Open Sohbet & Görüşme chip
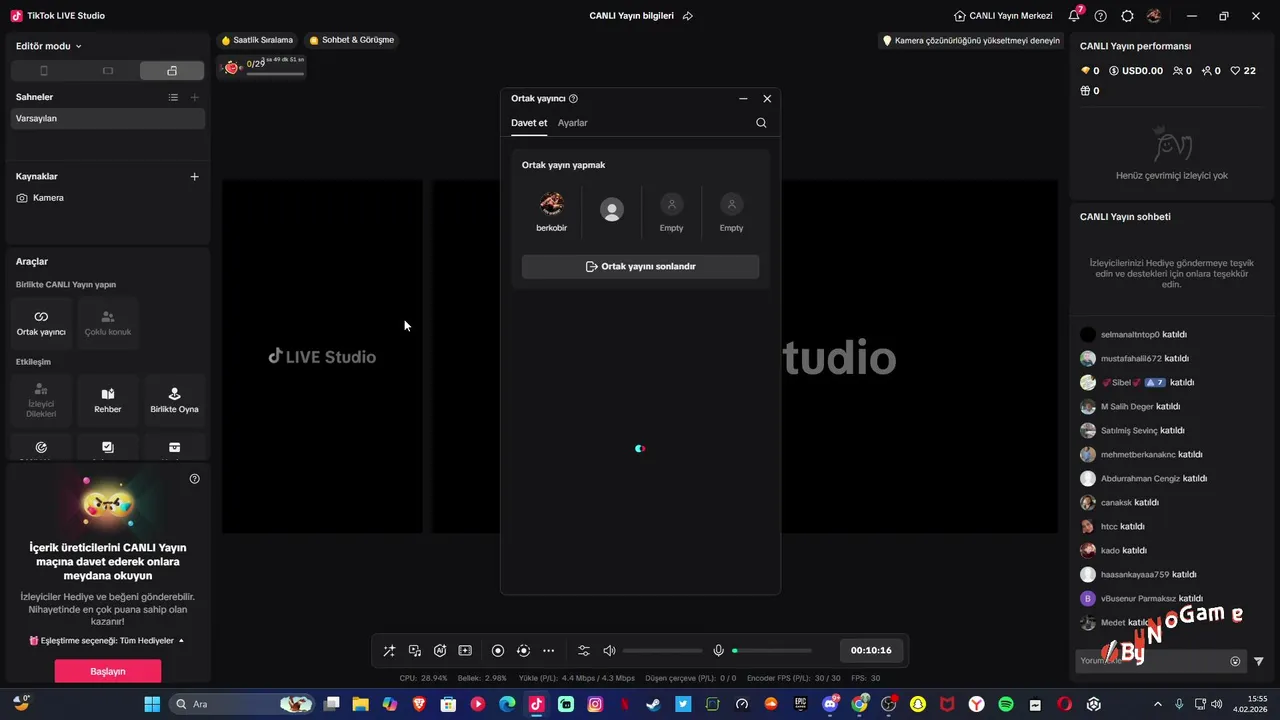 [352, 40]
